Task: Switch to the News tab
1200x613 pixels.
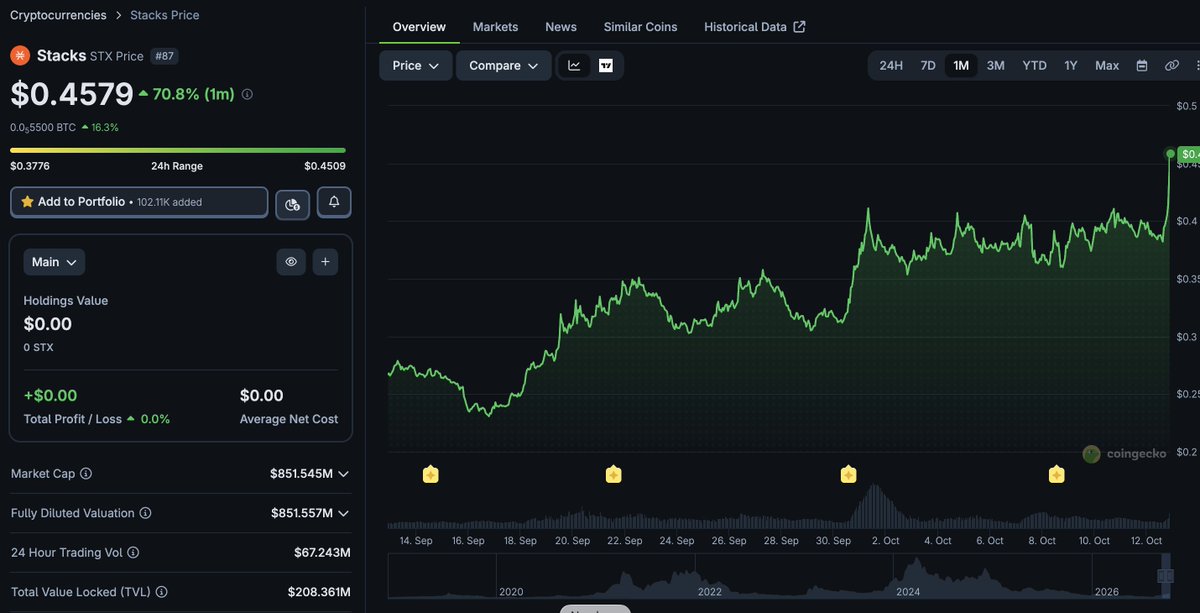Action: [x=561, y=27]
